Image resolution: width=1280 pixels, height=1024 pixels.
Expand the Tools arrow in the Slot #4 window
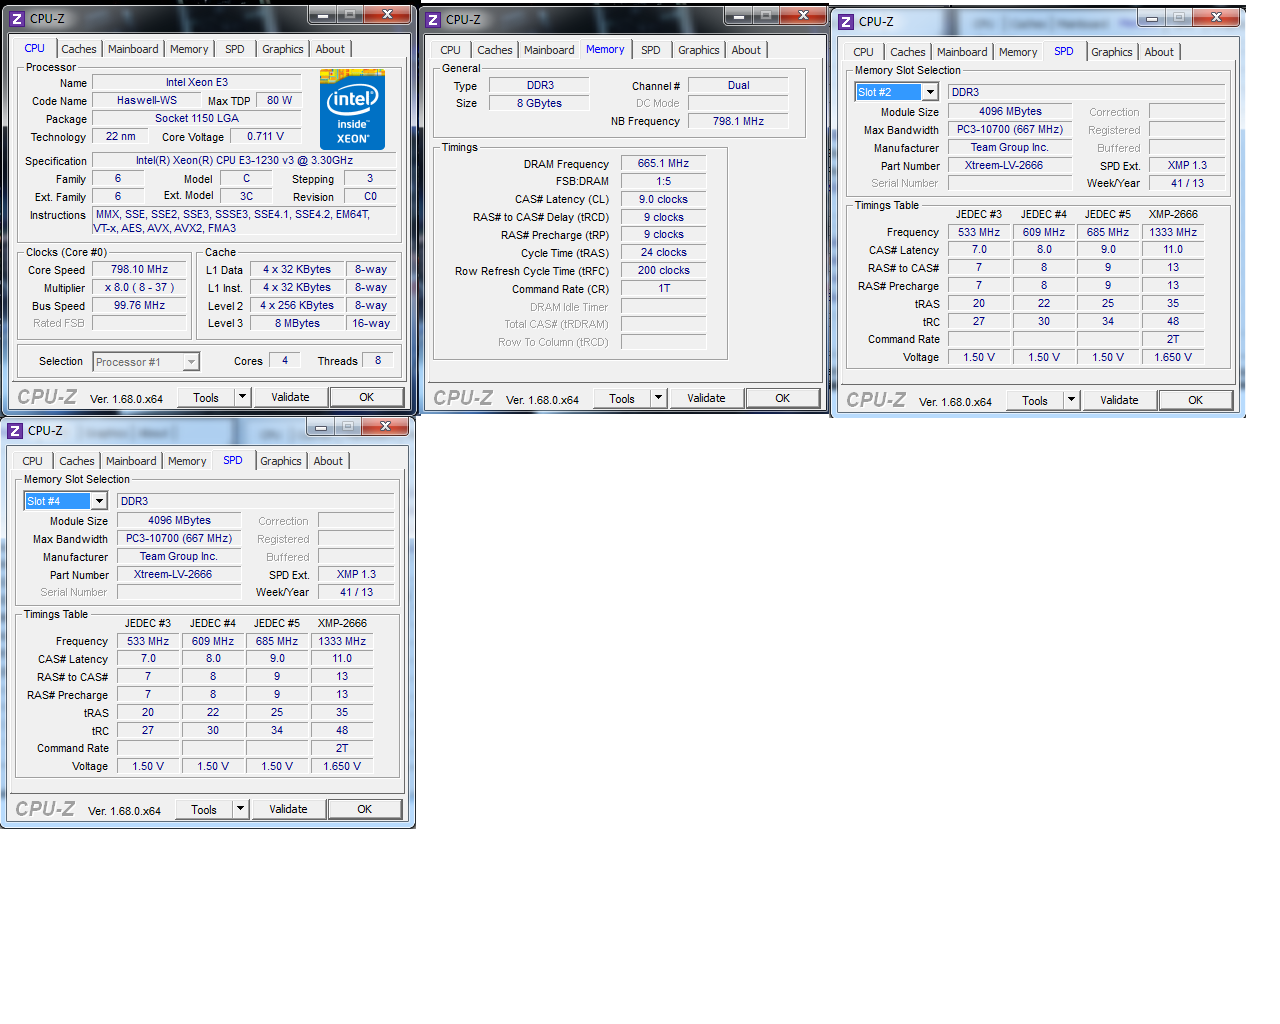coord(240,809)
